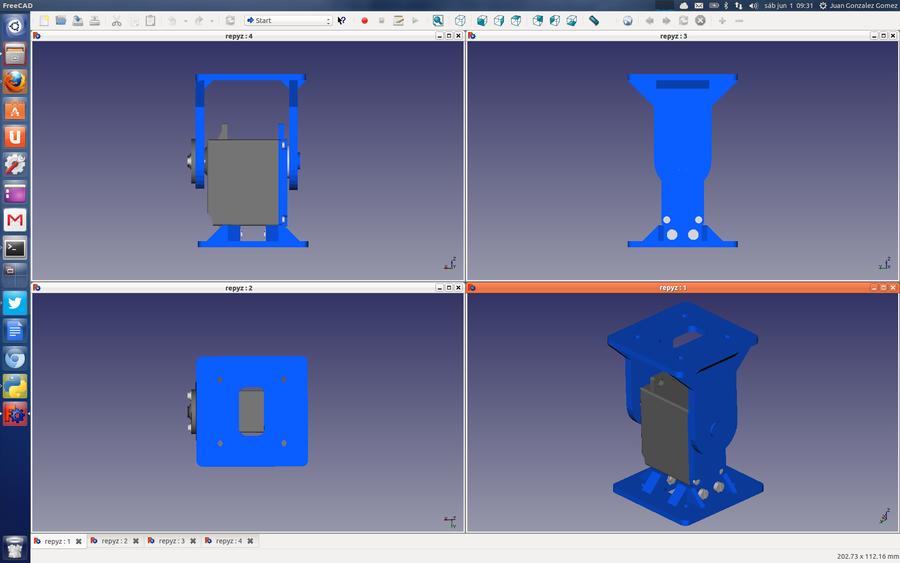
Task: Open the Start workbench dropdown
Action: point(288,20)
